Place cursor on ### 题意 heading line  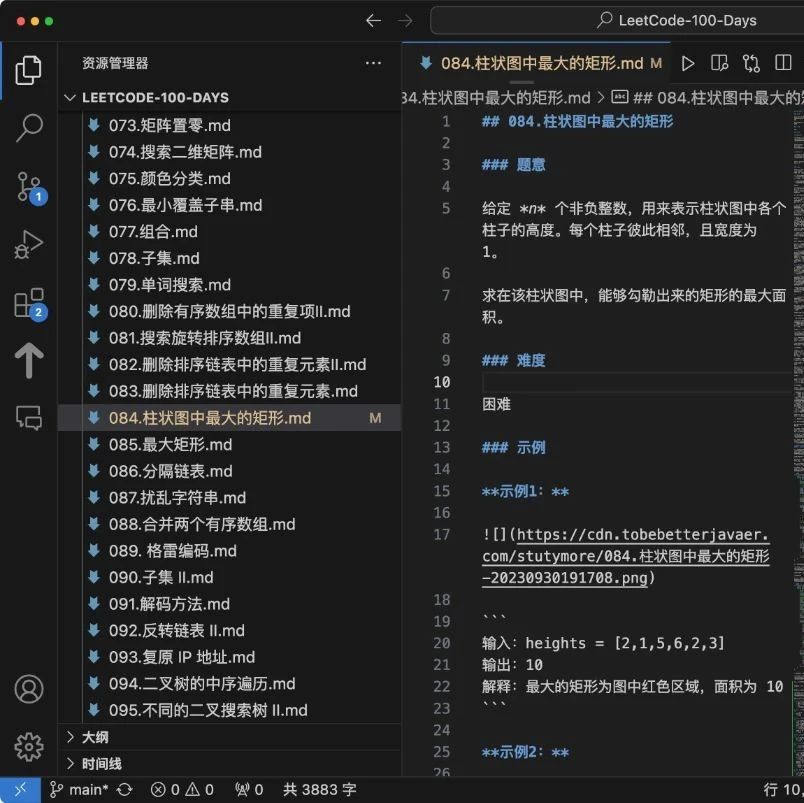pos(514,165)
